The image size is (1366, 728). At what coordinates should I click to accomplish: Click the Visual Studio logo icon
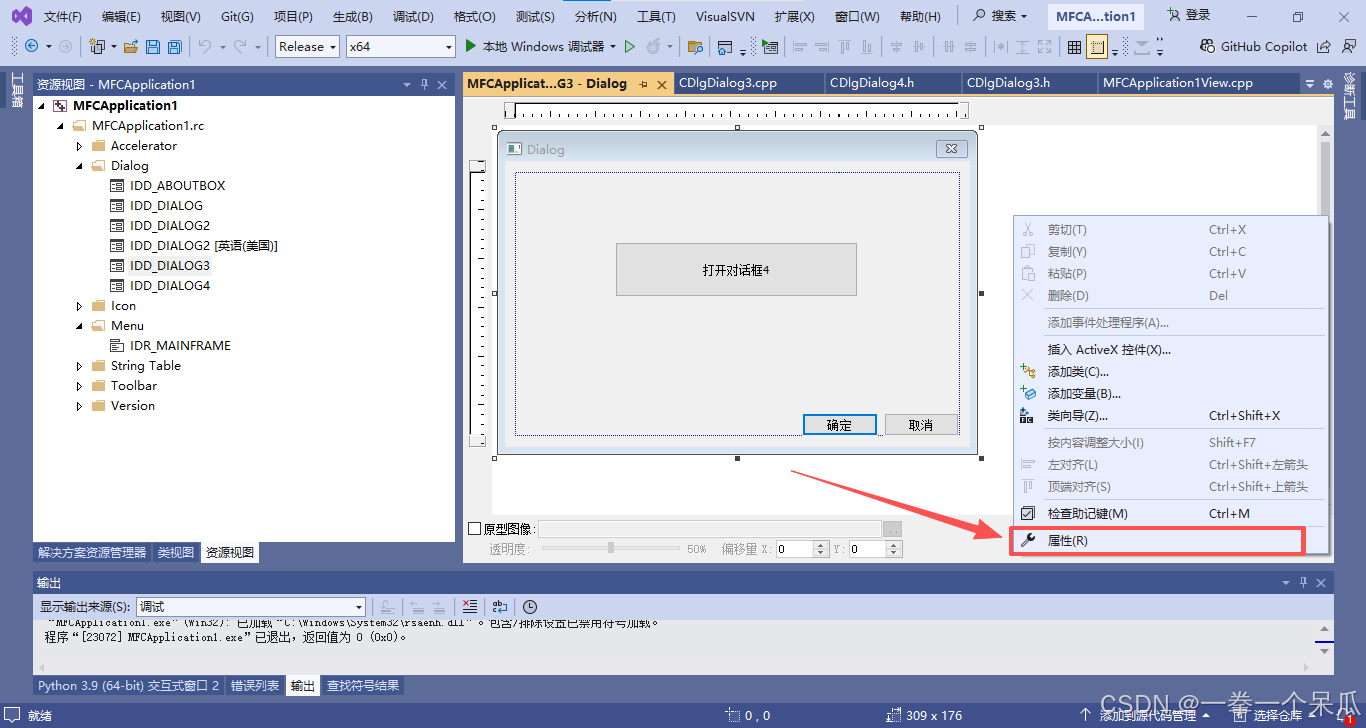tap(21, 16)
